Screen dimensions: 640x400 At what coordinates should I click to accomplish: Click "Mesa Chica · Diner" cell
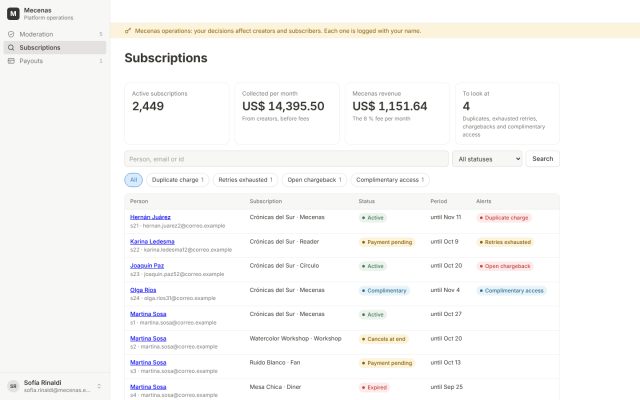[275, 387]
